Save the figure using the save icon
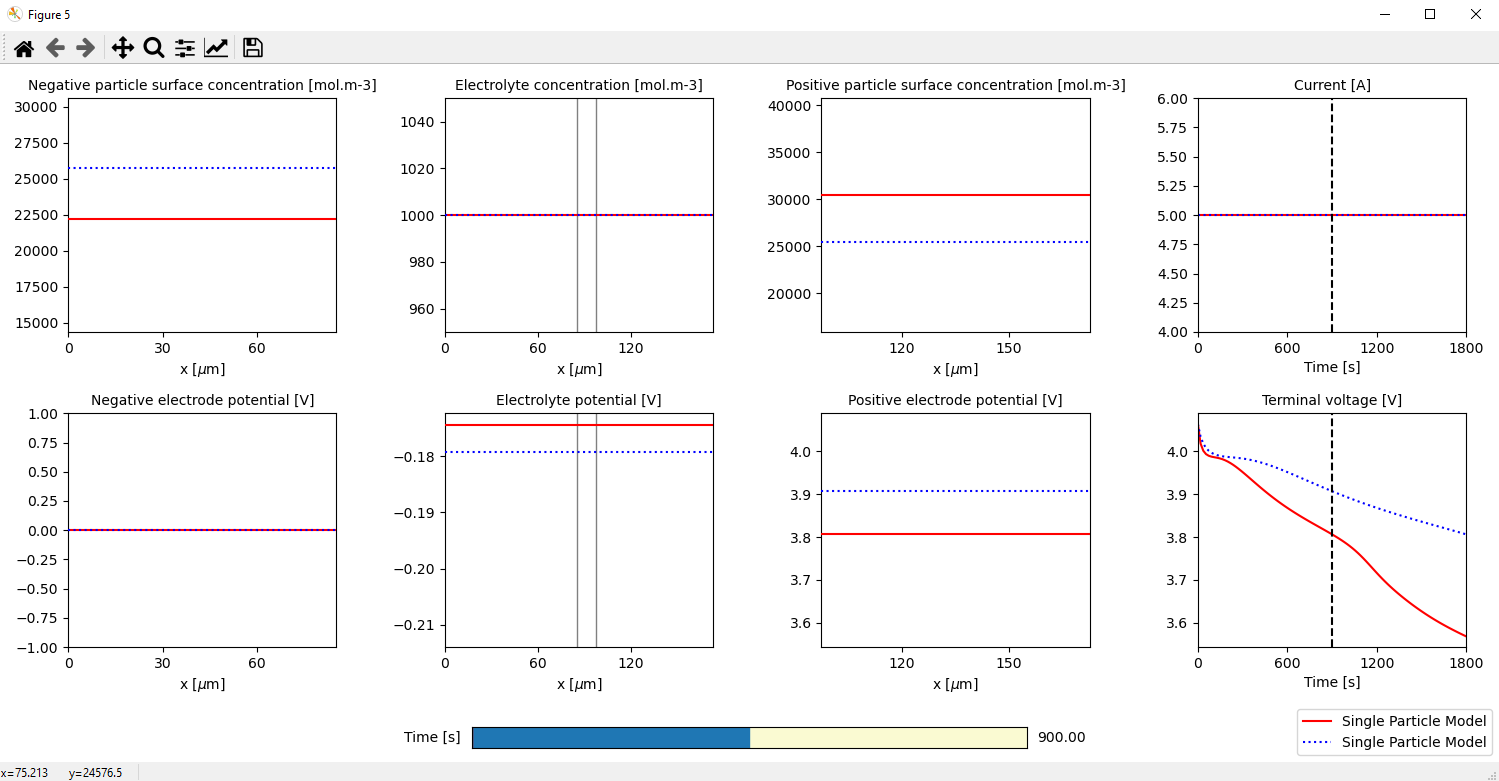 pyautogui.click(x=252, y=47)
